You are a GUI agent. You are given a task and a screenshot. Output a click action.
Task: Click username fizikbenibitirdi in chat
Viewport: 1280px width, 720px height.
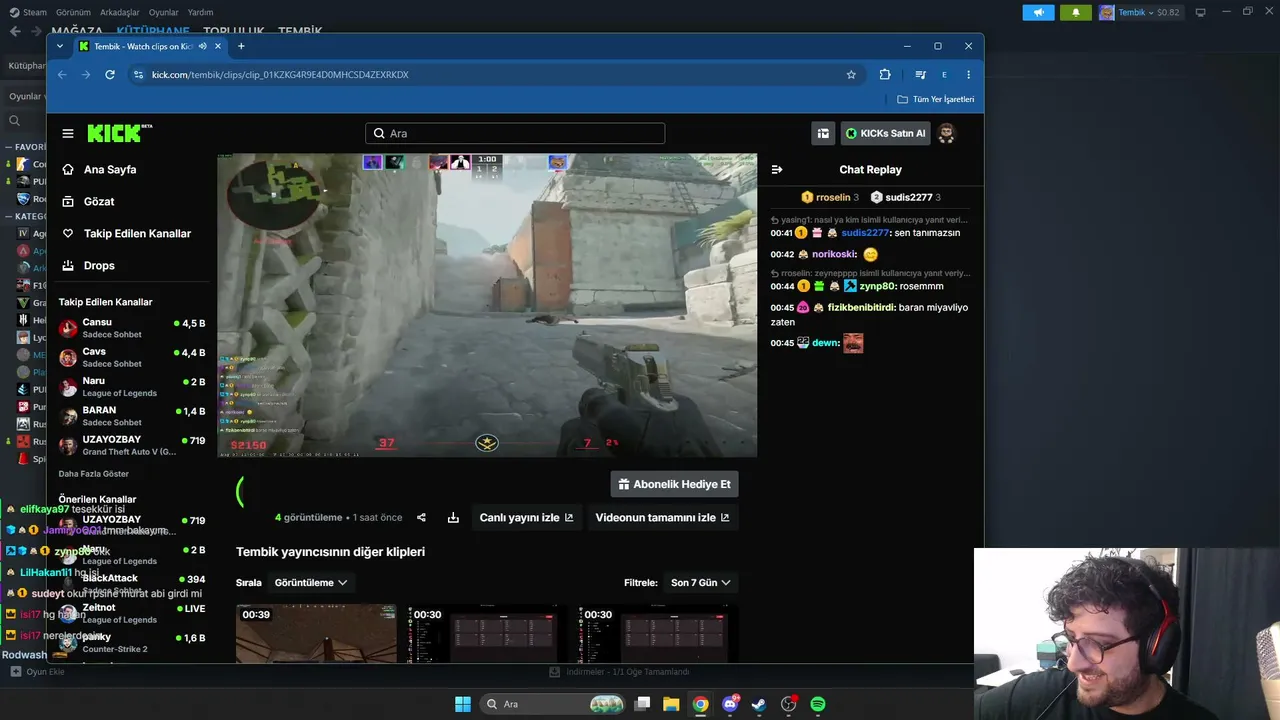point(861,308)
